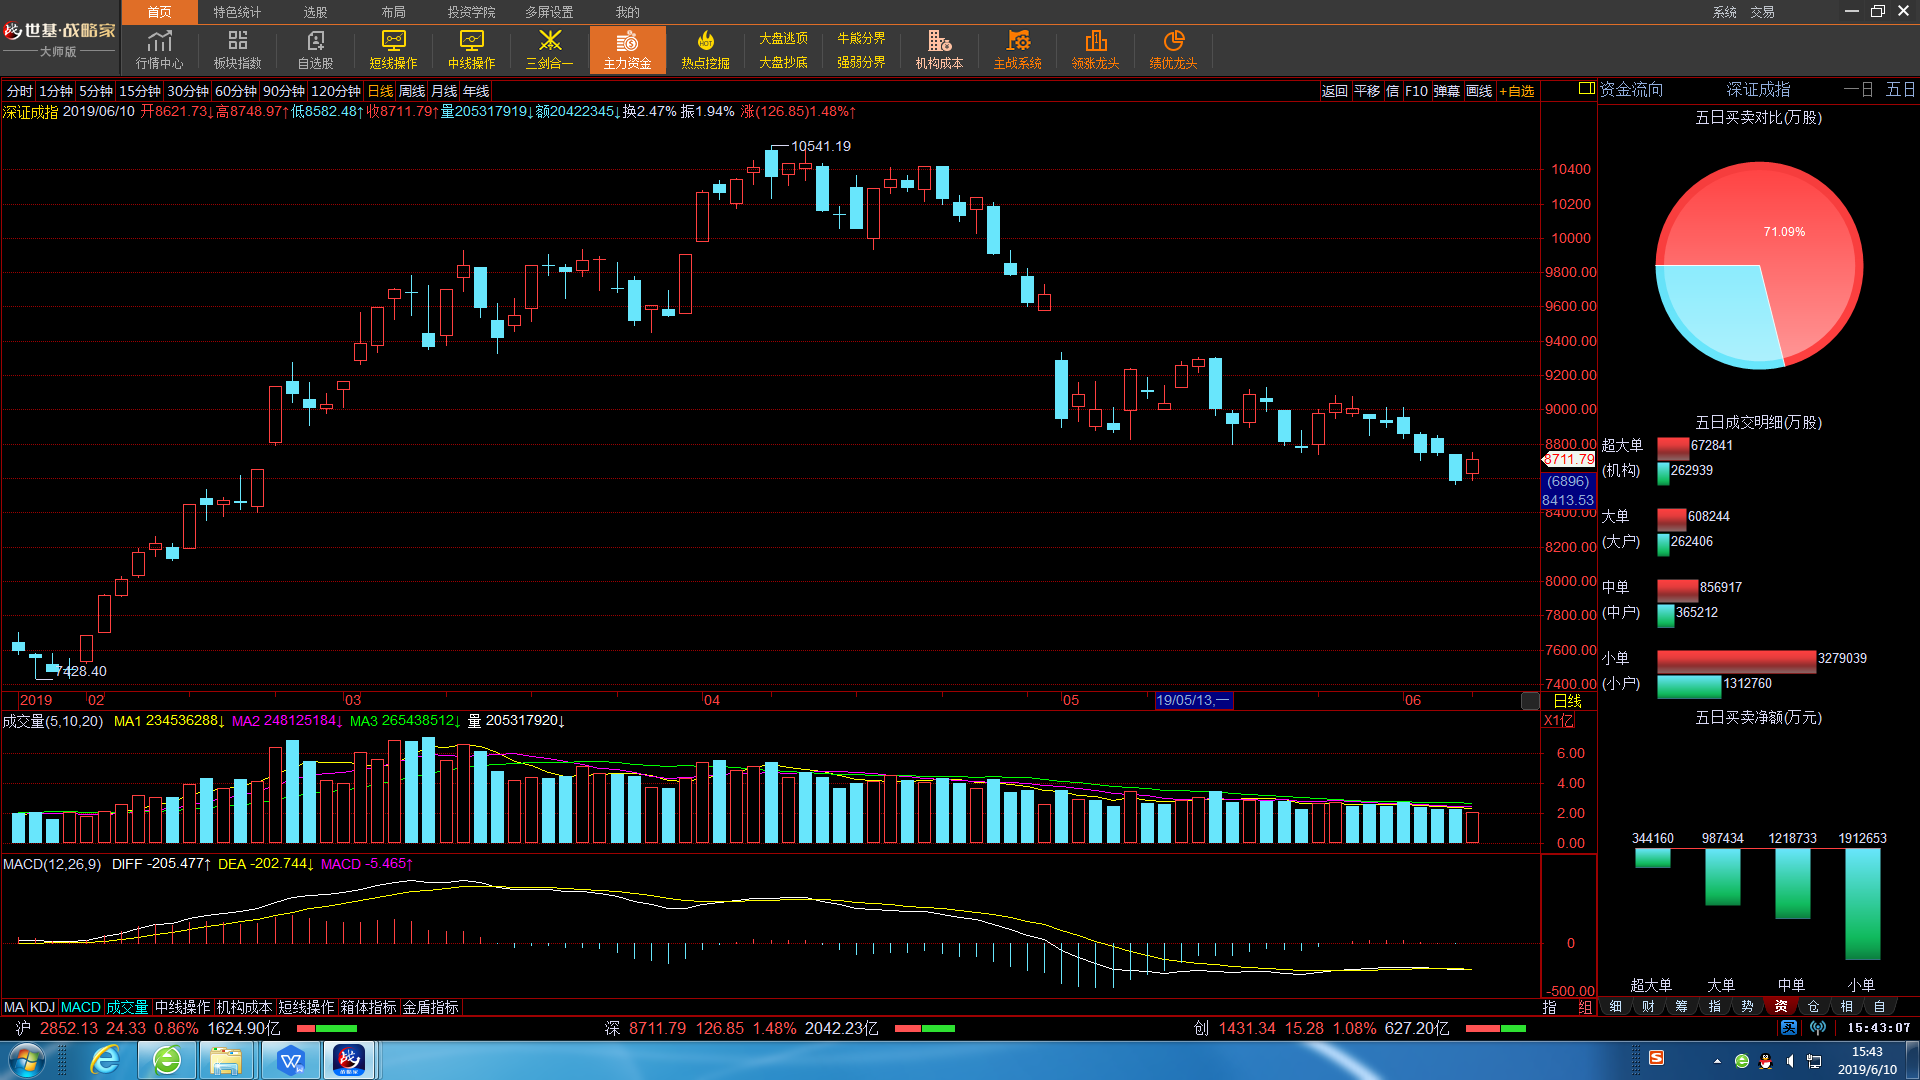Screen dimensions: 1920x1080
Task: Launch the 三剑合一 crossed swords tool
Action: click(x=549, y=49)
